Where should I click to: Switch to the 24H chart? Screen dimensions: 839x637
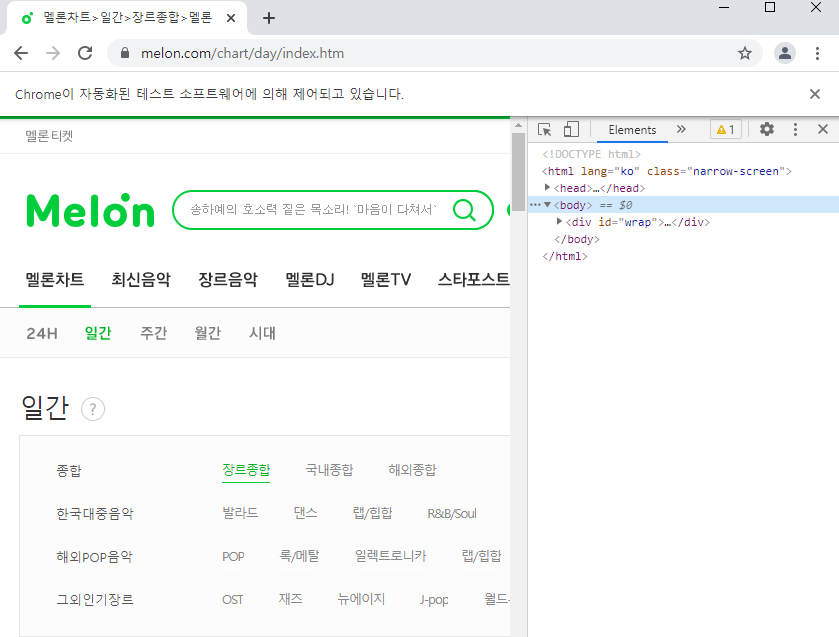click(x=42, y=333)
